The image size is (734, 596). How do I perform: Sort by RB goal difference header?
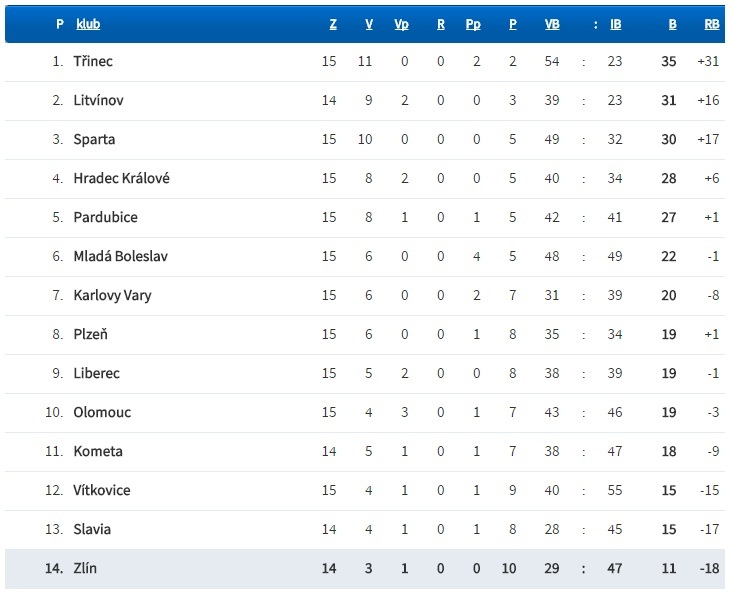(712, 24)
